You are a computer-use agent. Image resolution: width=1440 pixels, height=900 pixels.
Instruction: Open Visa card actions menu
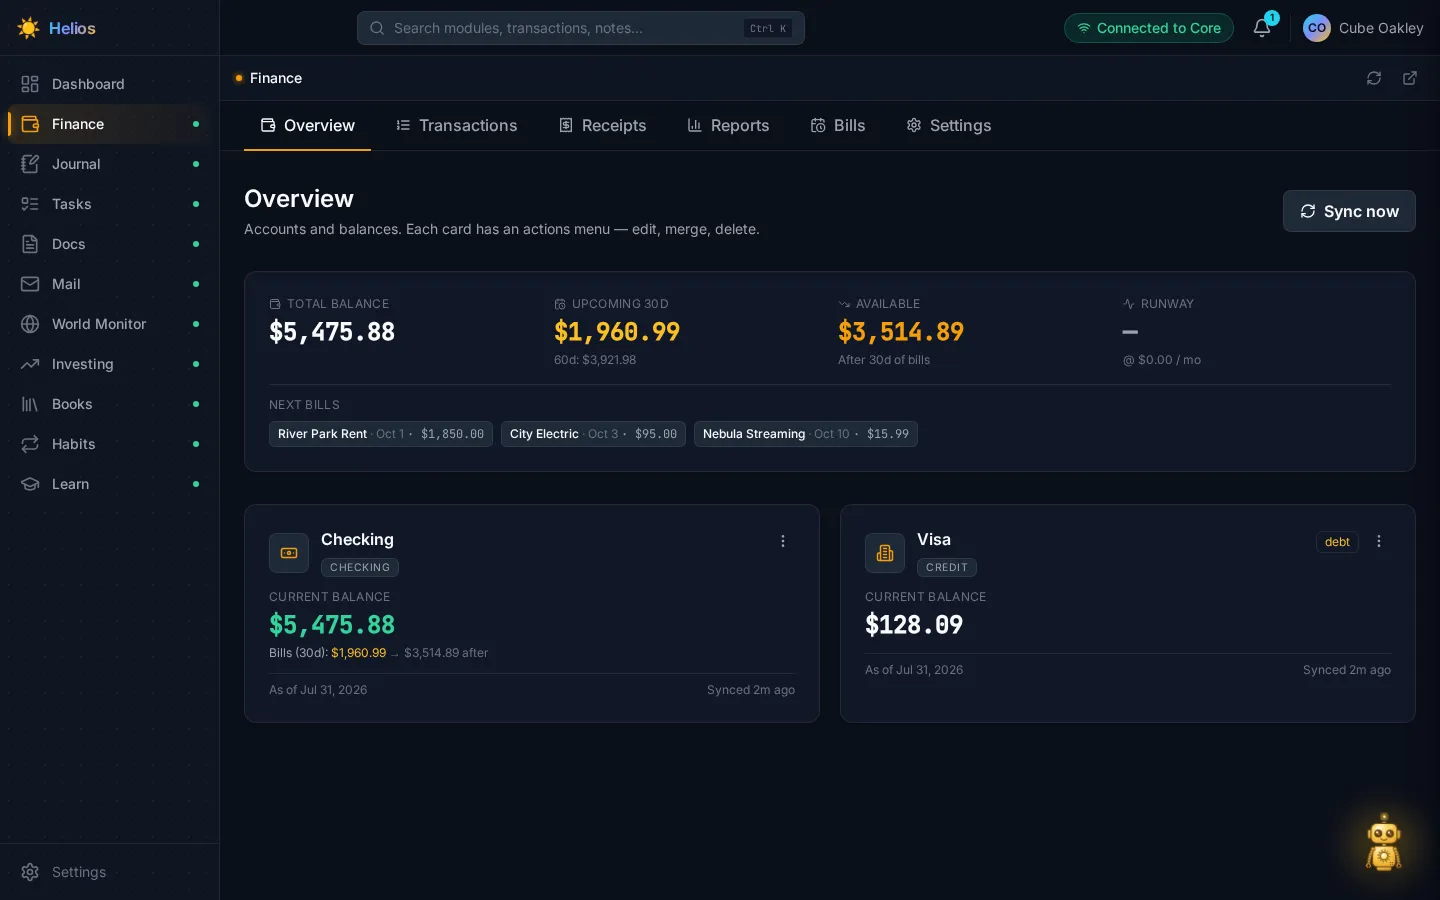tap(1379, 541)
